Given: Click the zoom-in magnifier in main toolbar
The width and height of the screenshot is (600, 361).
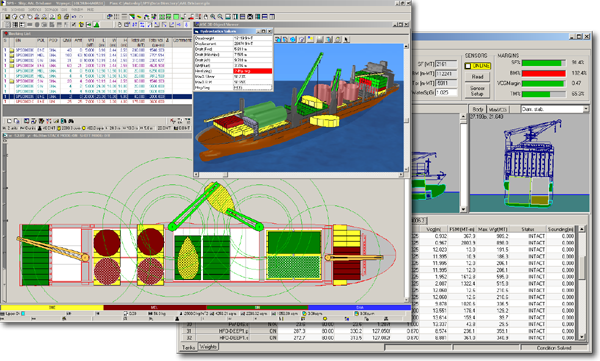Looking at the screenshot, I should [x=213, y=16].
